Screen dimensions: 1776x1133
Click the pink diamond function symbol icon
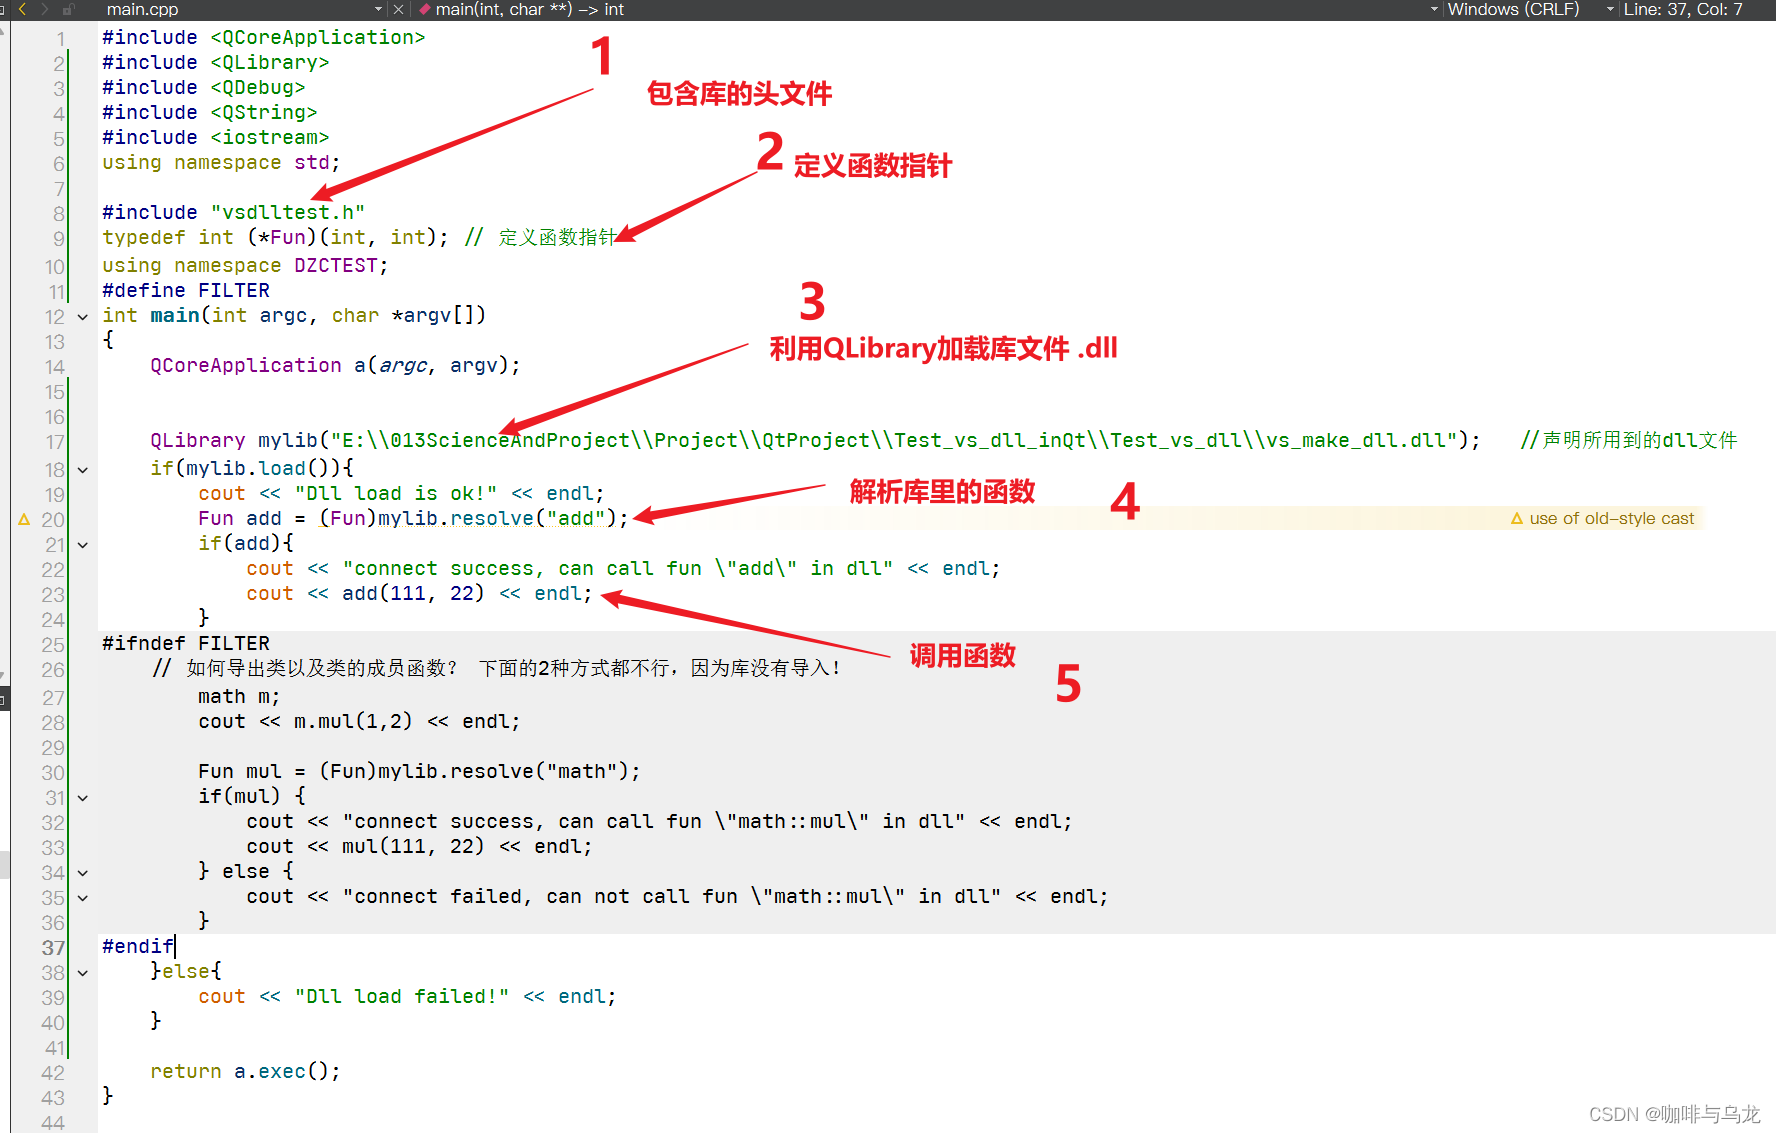[425, 9]
